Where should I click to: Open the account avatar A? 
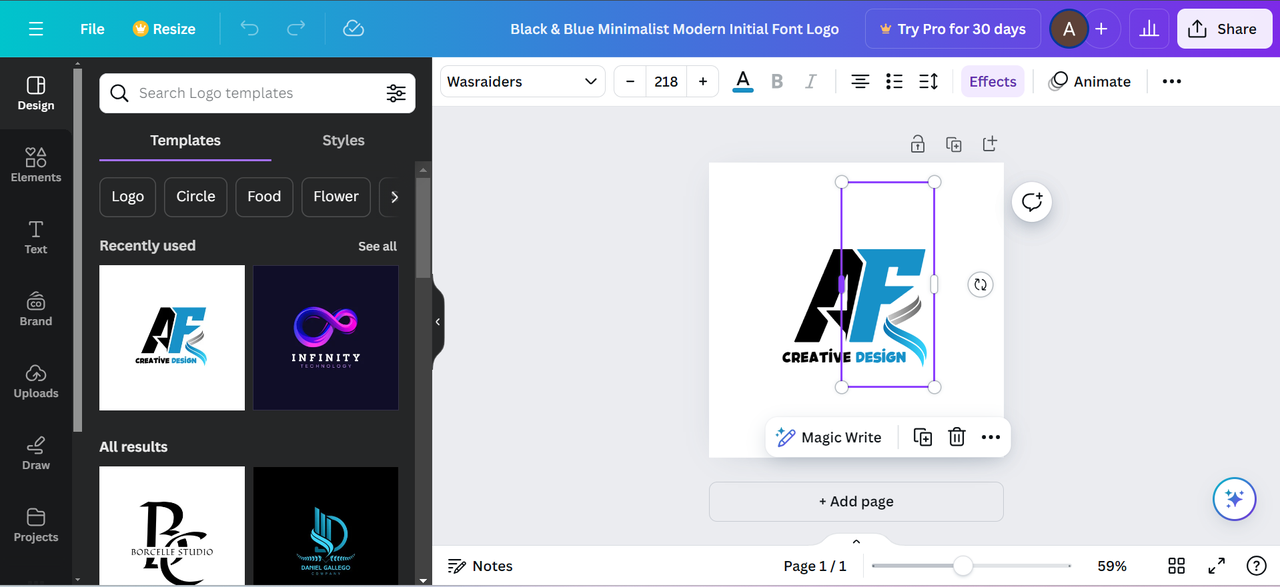tap(1069, 29)
